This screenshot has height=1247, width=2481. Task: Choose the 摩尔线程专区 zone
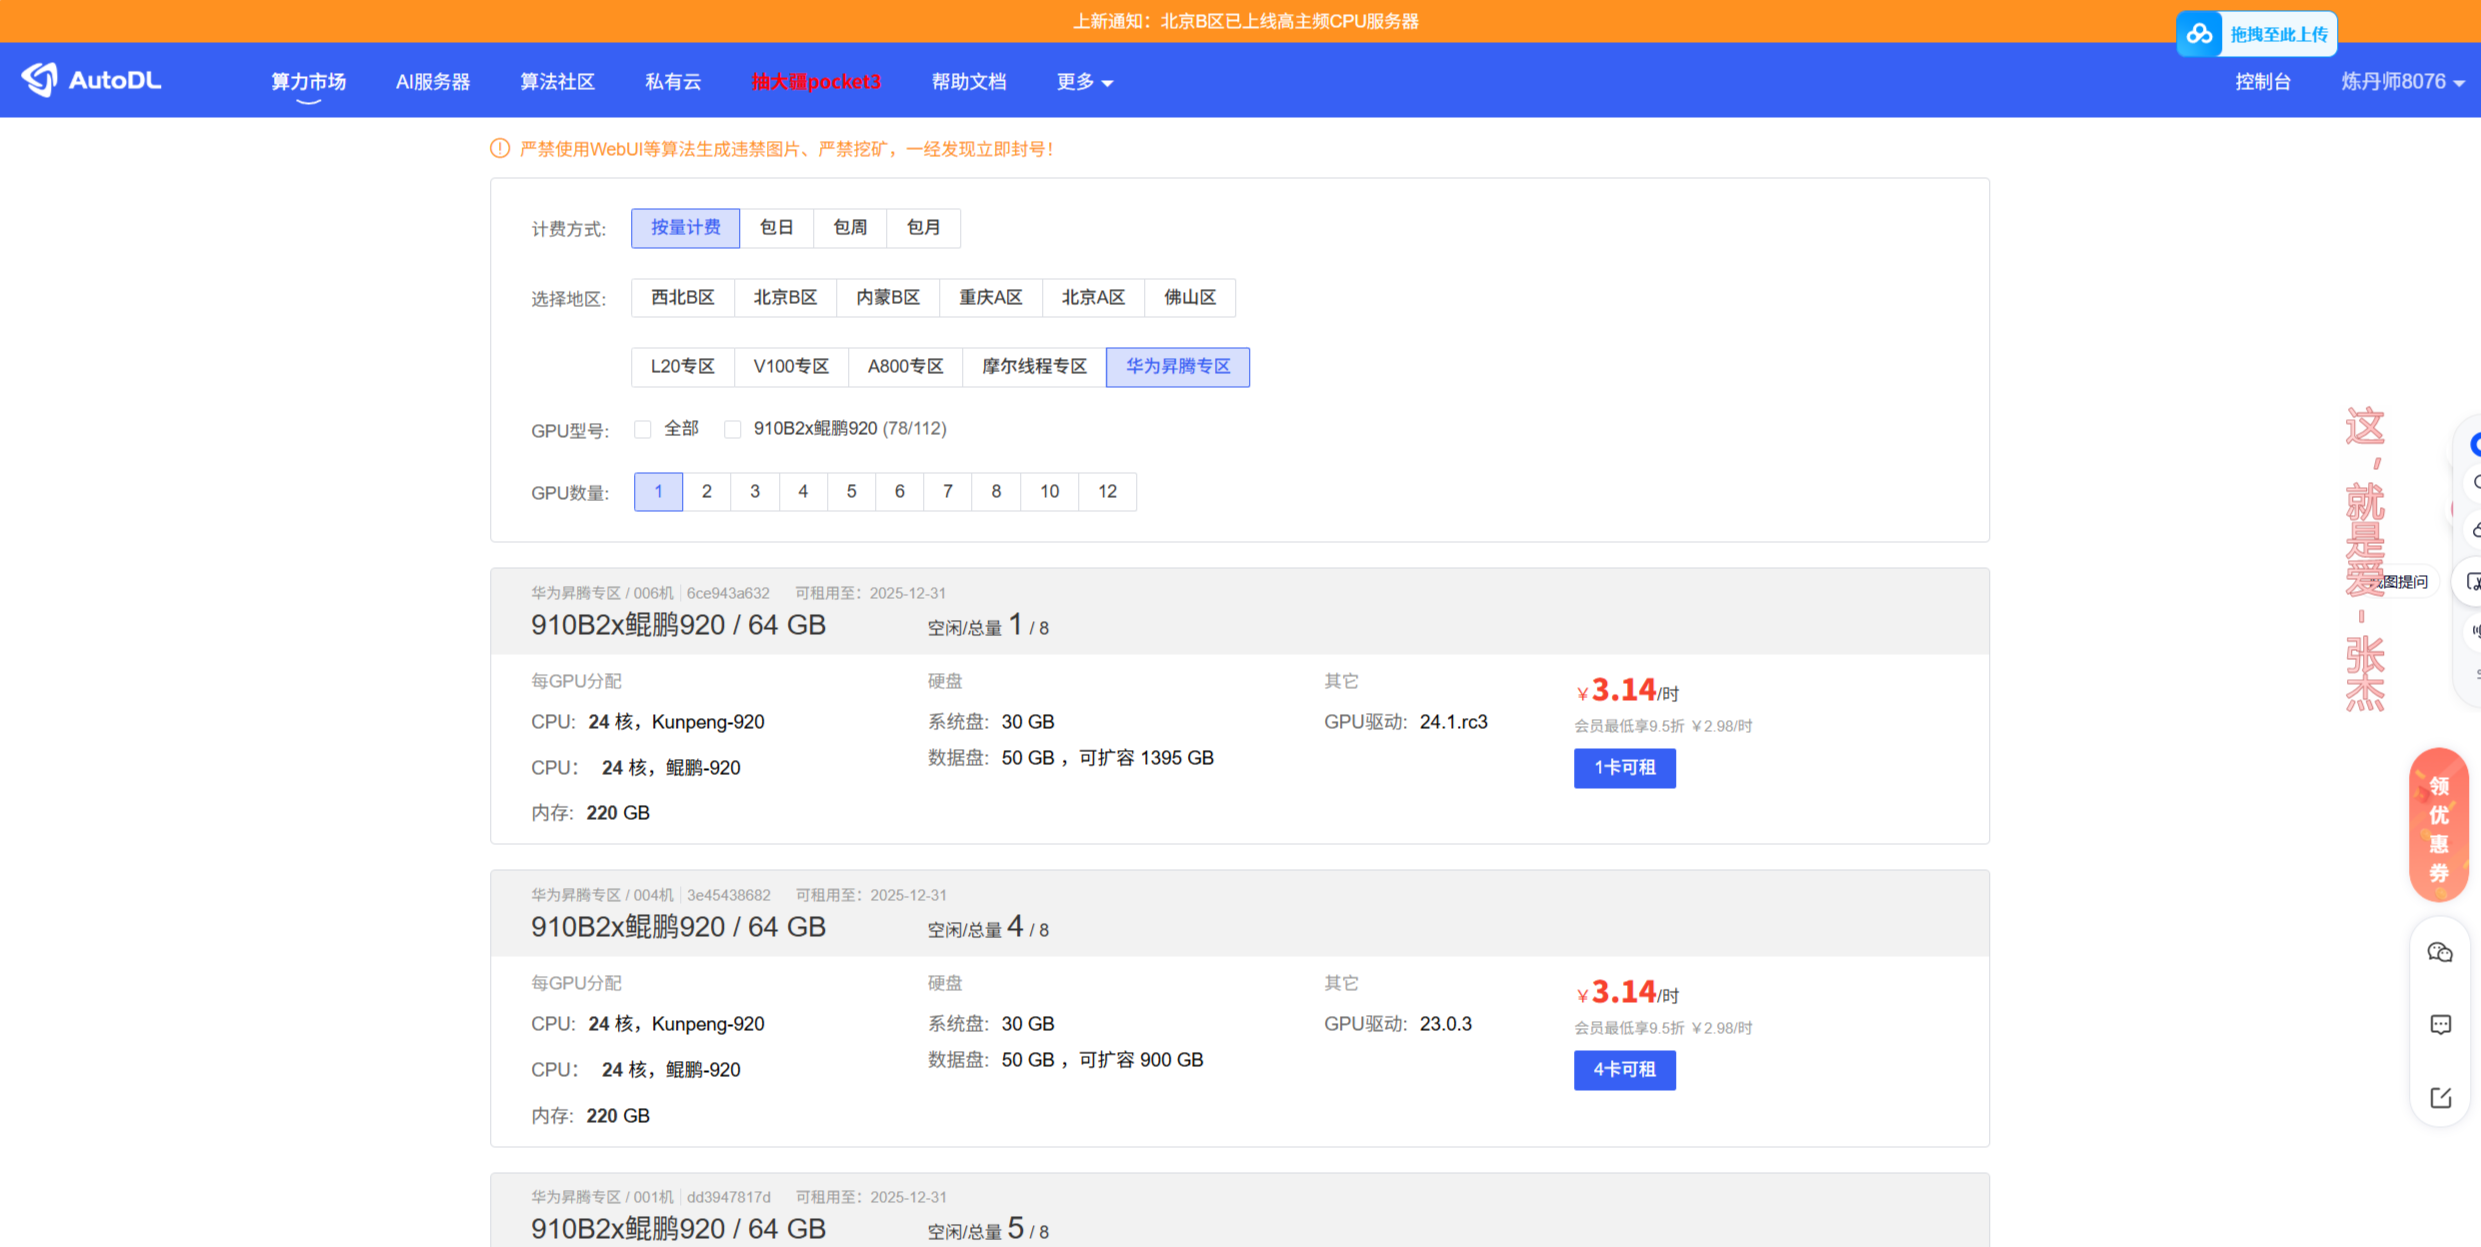[1034, 367]
